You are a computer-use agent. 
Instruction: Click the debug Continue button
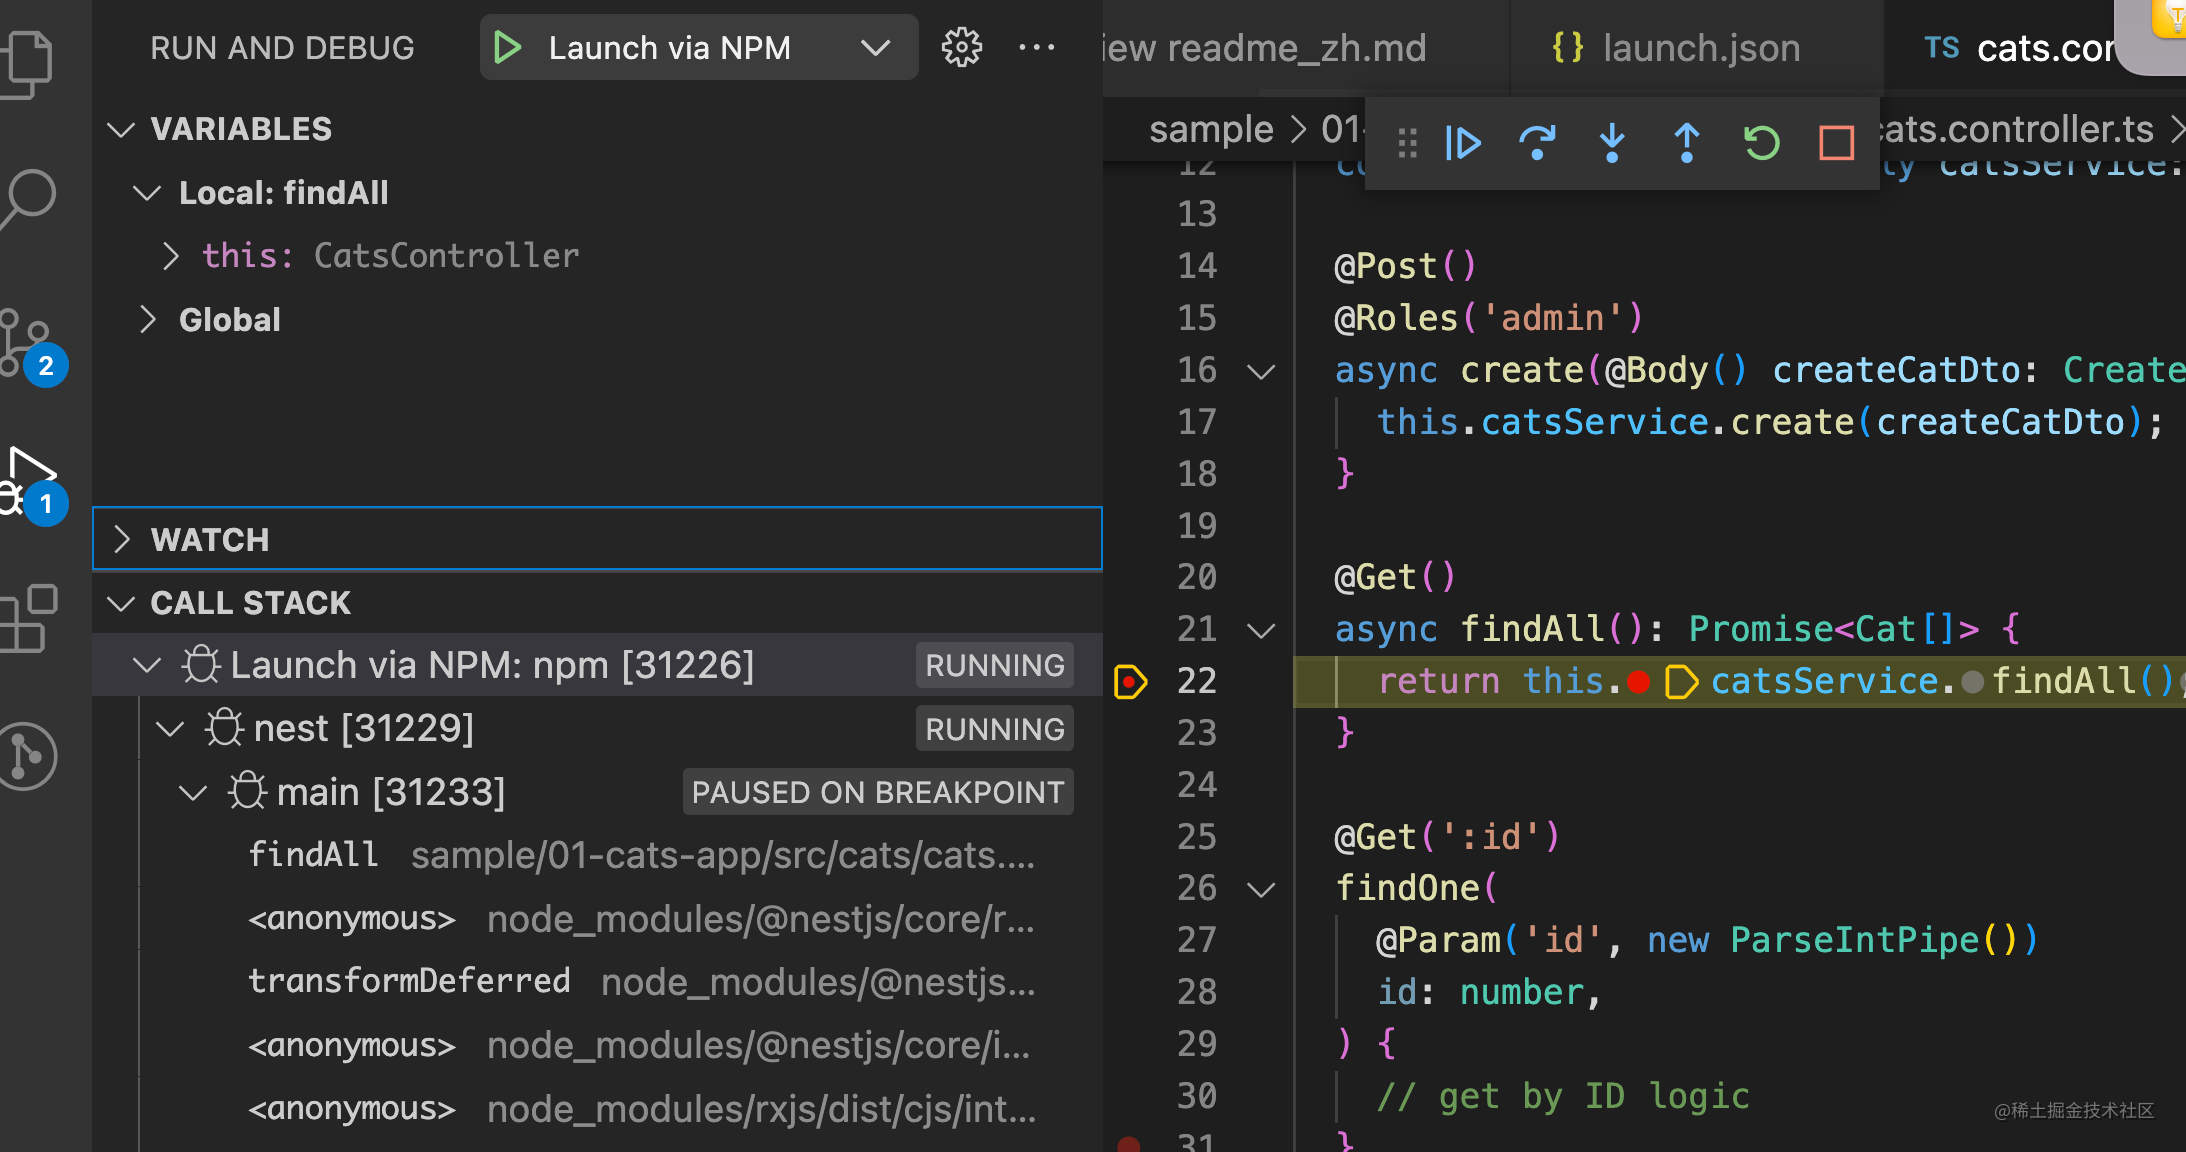click(x=1463, y=143)
